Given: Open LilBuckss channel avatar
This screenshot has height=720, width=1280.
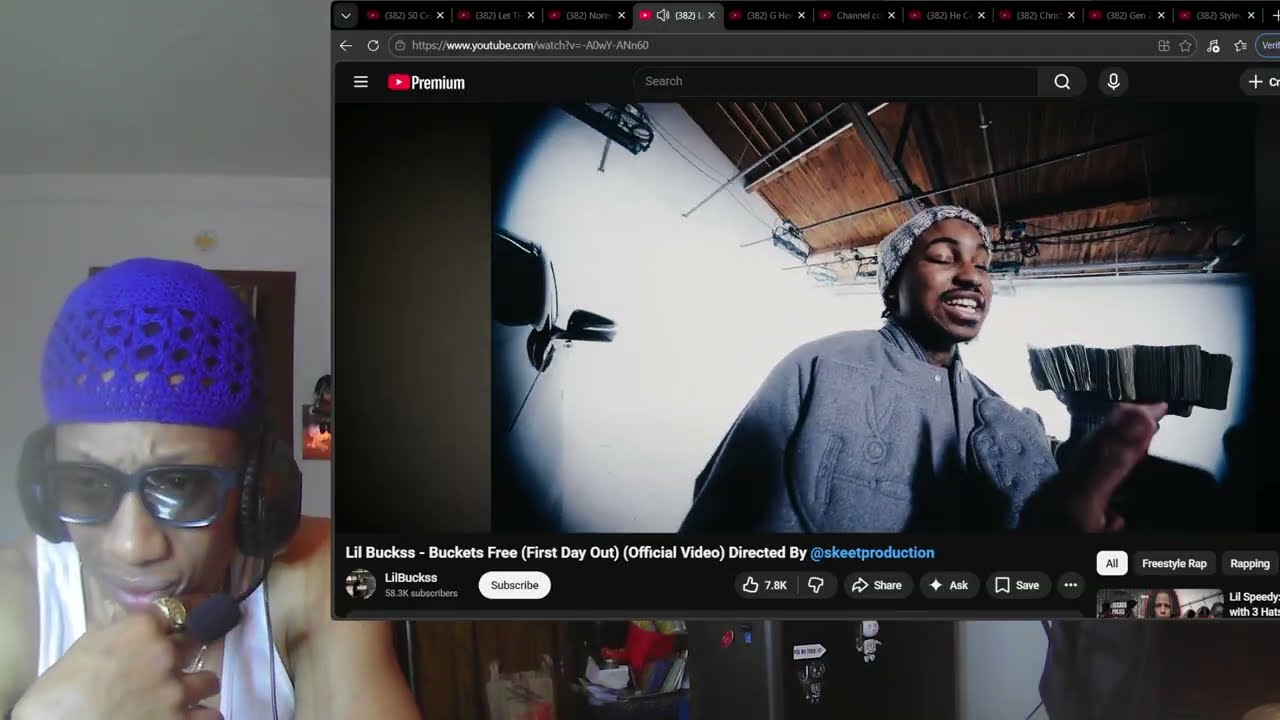Looking at the screenshot, I should click(x=360, y=585).
